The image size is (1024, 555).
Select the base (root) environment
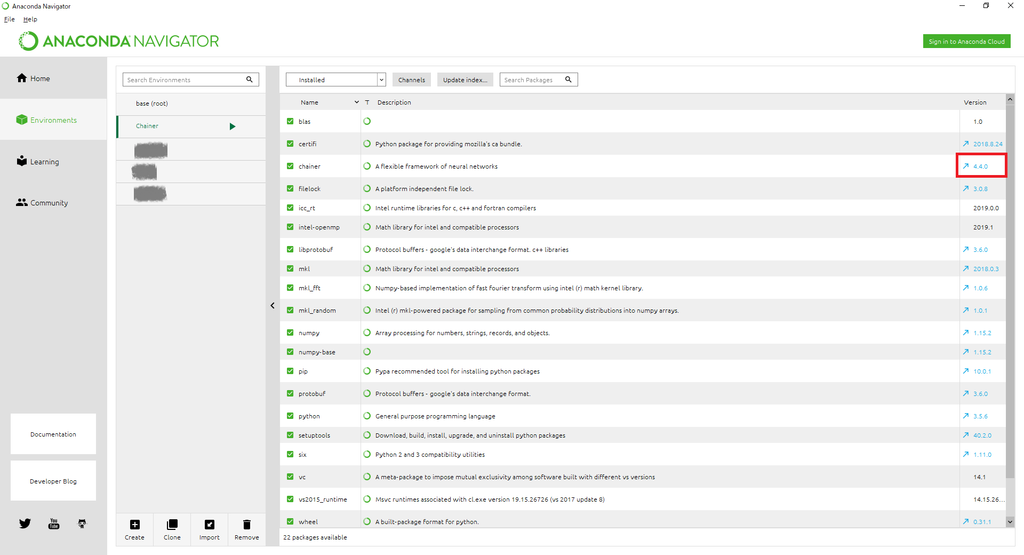[191, 104]
